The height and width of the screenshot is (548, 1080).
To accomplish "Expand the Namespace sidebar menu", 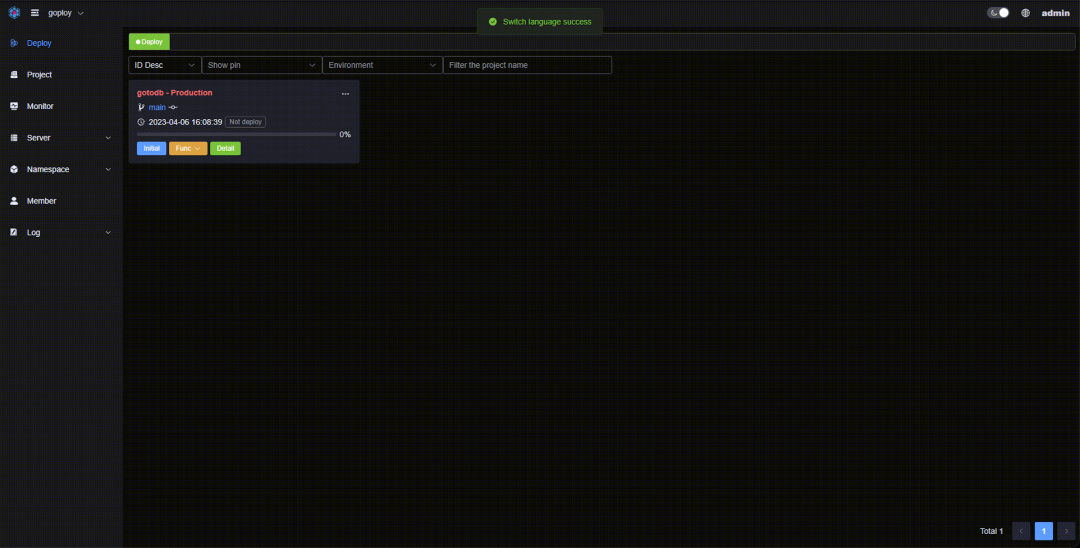I will tap(61, 169).
